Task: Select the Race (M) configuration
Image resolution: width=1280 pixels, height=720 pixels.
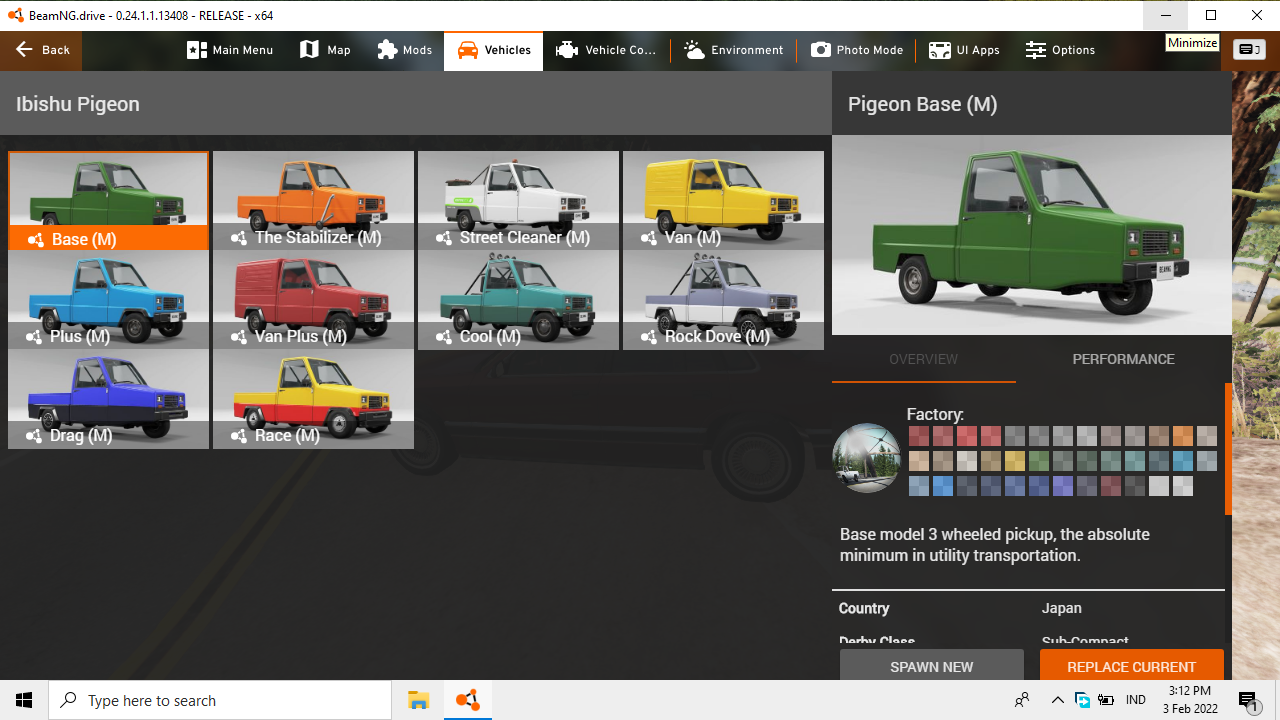Action: coord(313,398)
